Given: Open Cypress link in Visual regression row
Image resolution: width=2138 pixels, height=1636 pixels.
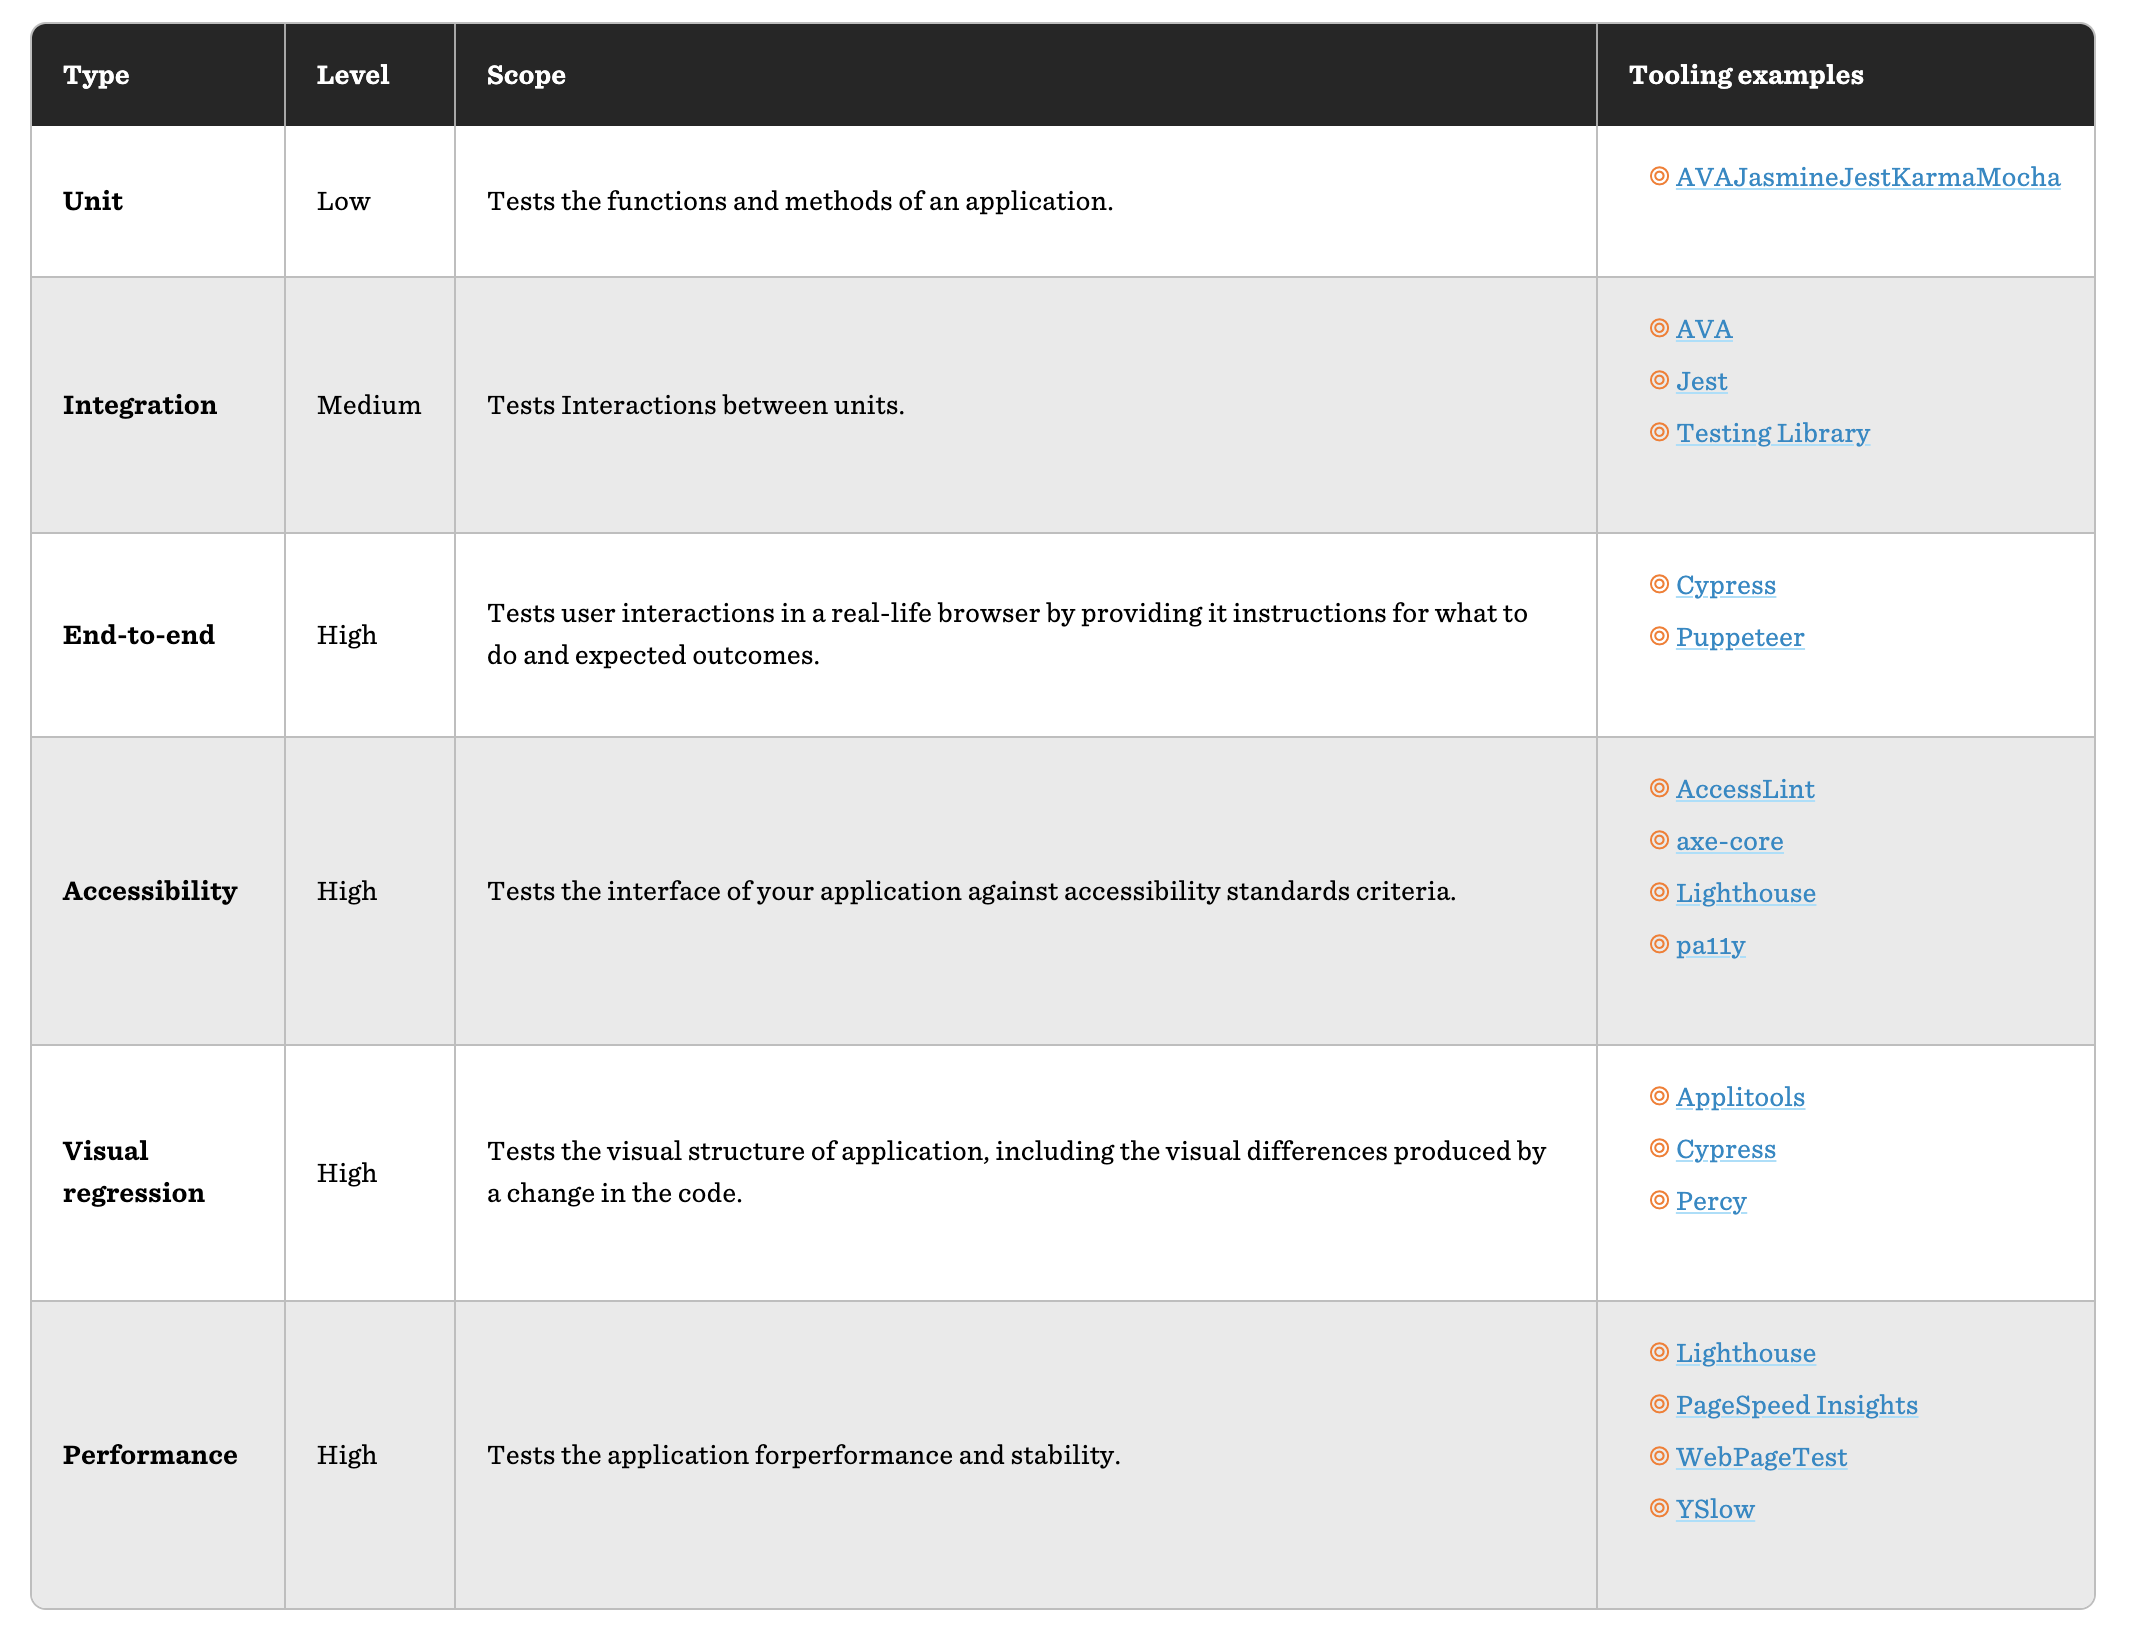Looking at the screenshot, I should tap(1725, 1149).
